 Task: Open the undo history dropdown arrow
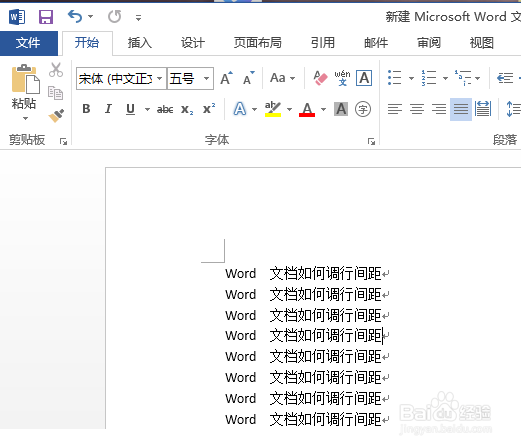tap(91, 16)
